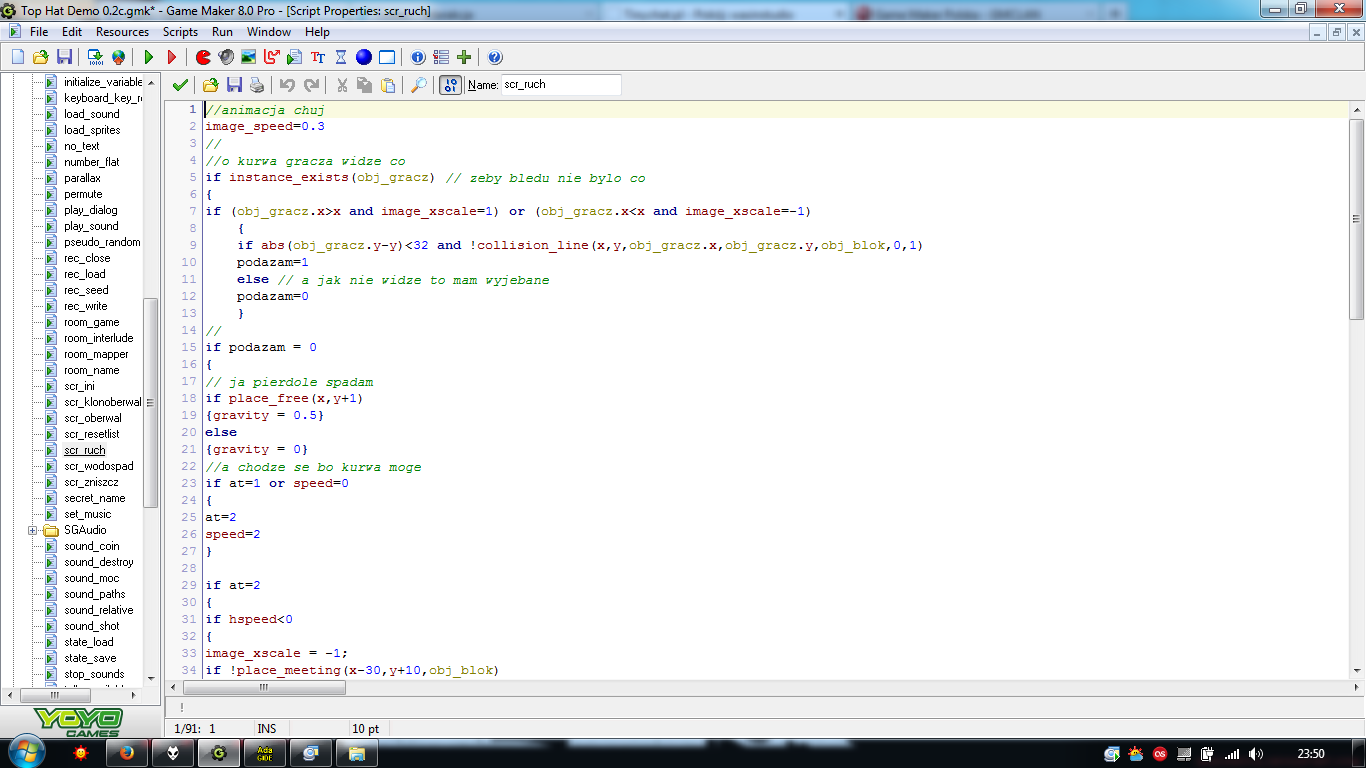The image size is (1366, 768).
Task: Add a new font resource
Action: [x=318, y=58]
